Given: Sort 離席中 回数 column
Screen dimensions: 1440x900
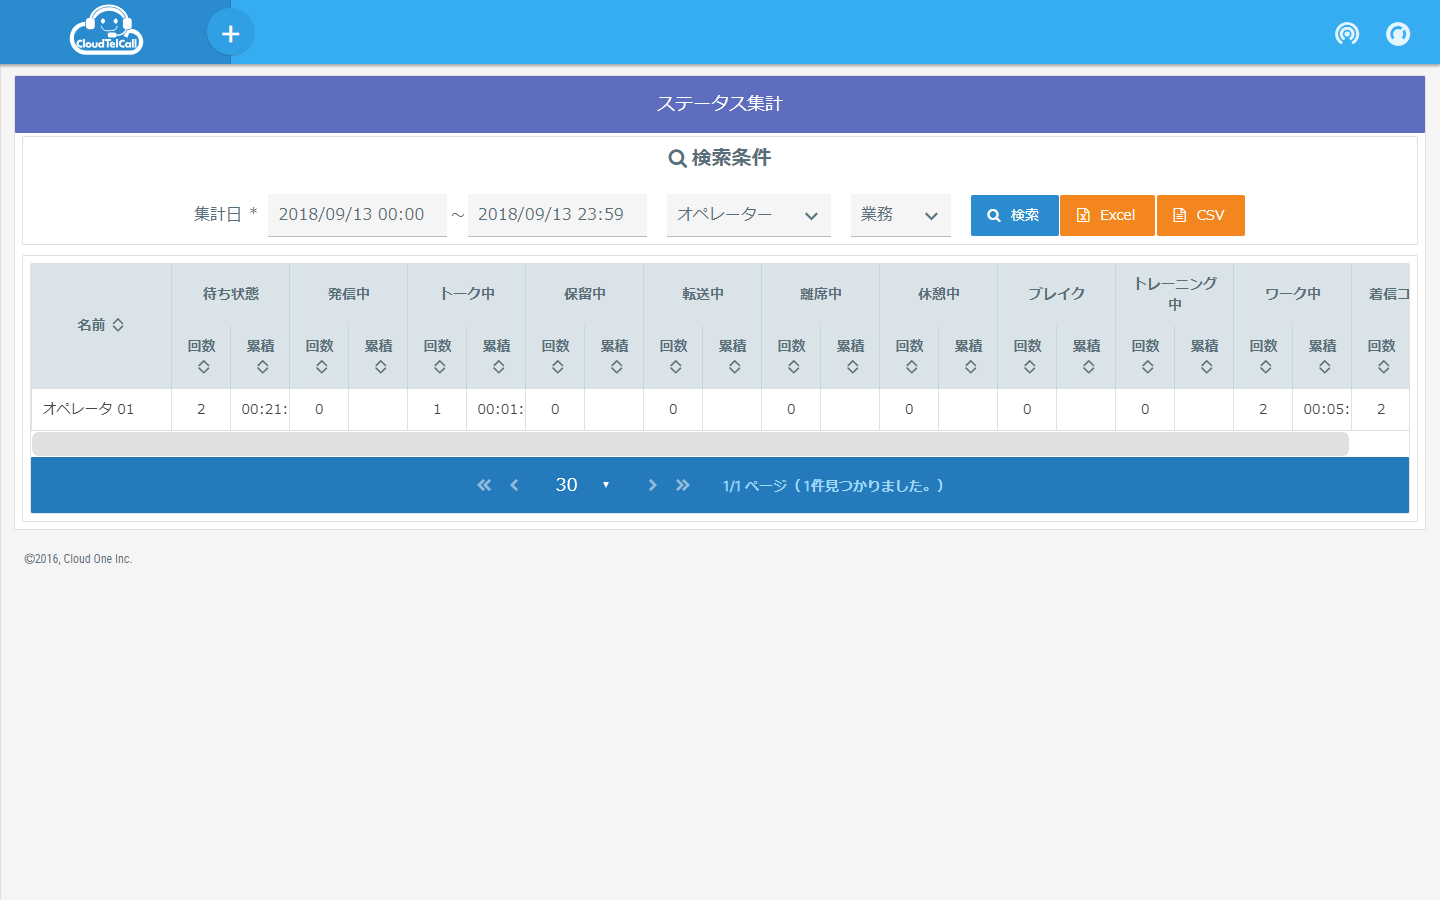Looking at the screenshot, I should tap(791, 356).
